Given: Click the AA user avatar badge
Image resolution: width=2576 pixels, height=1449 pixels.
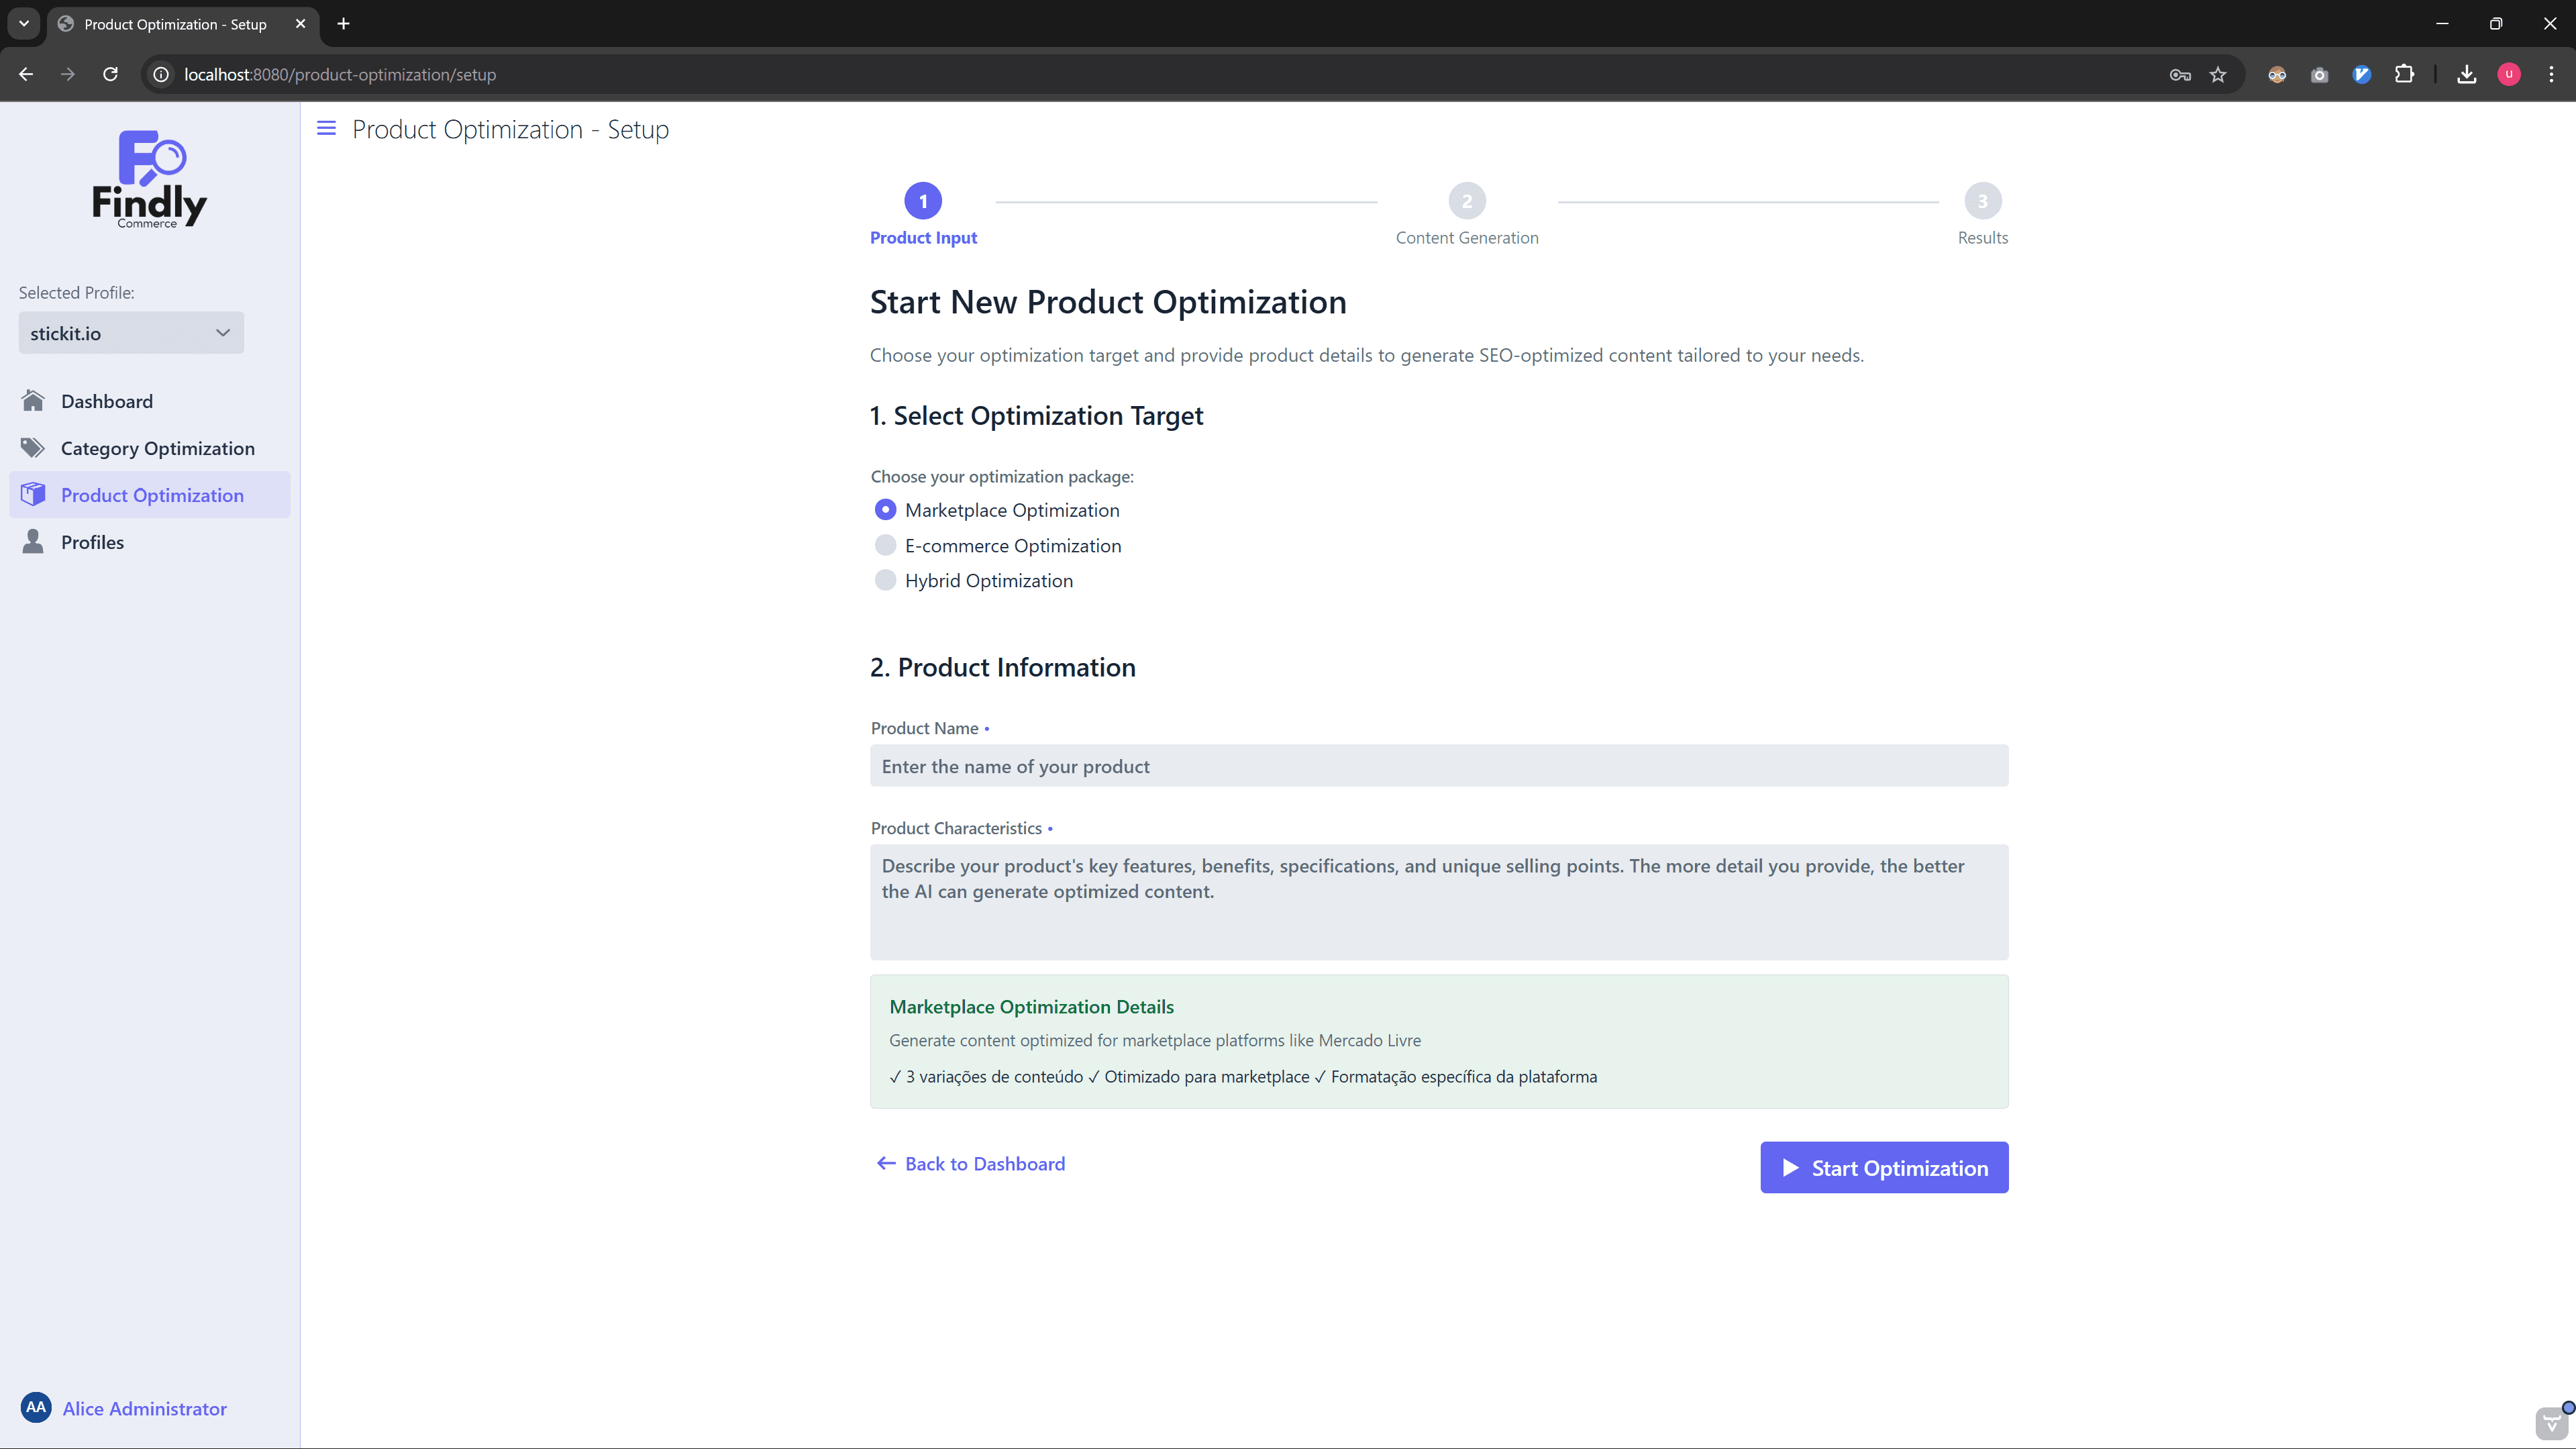Looking at the screenshot, I should tap(36, 1407).
